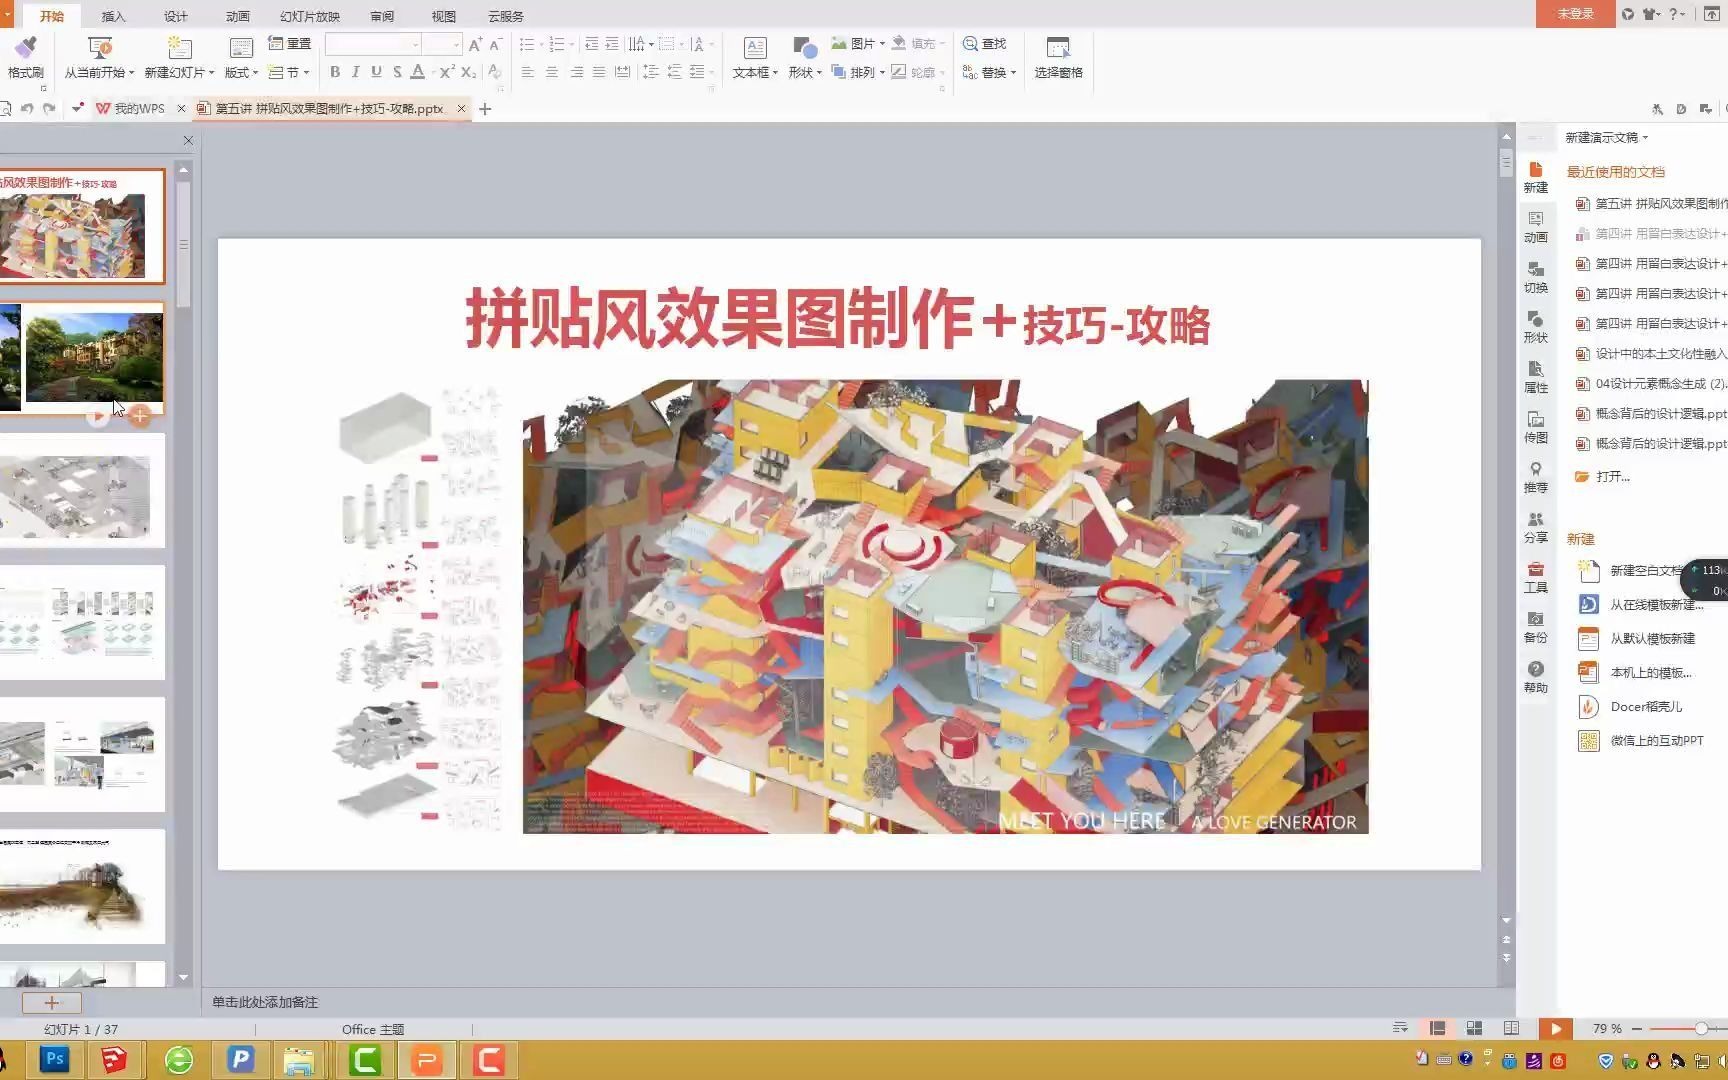Open the bullet list dropdown arrow
This screenshot has width=1728, height=1080.
[x=541, y=44]
